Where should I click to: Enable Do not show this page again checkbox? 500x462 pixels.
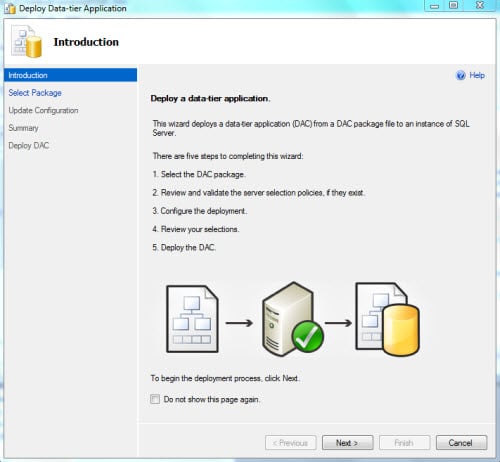point(155,399)
